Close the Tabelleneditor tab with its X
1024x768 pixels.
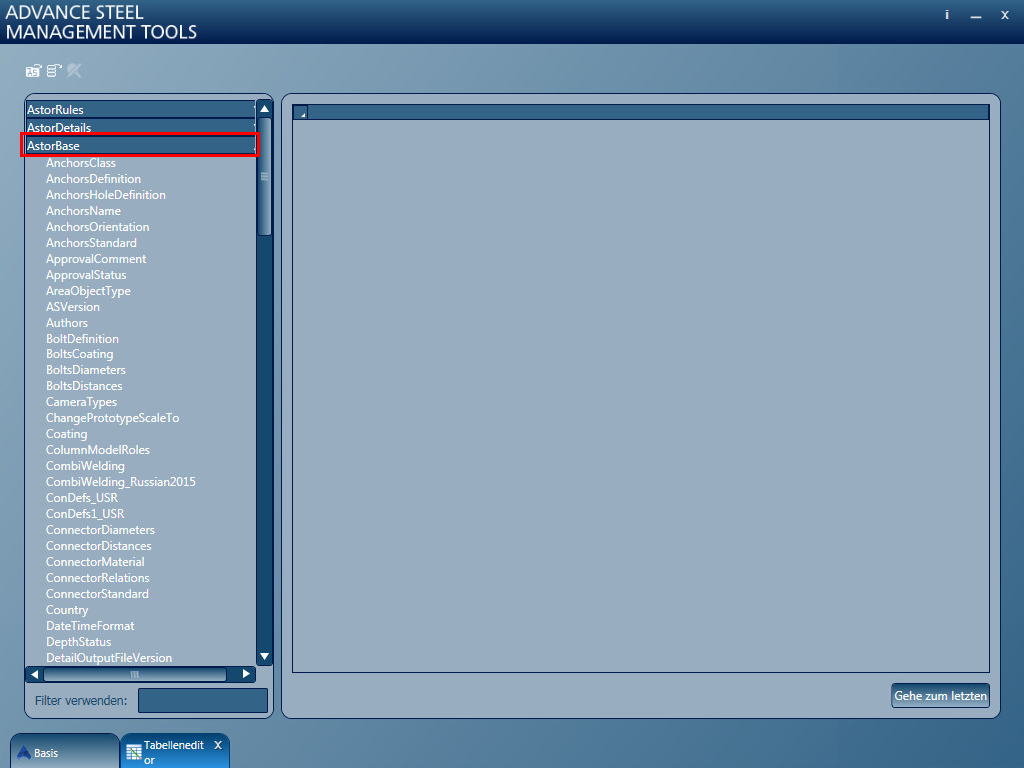[x=218, y=745]
